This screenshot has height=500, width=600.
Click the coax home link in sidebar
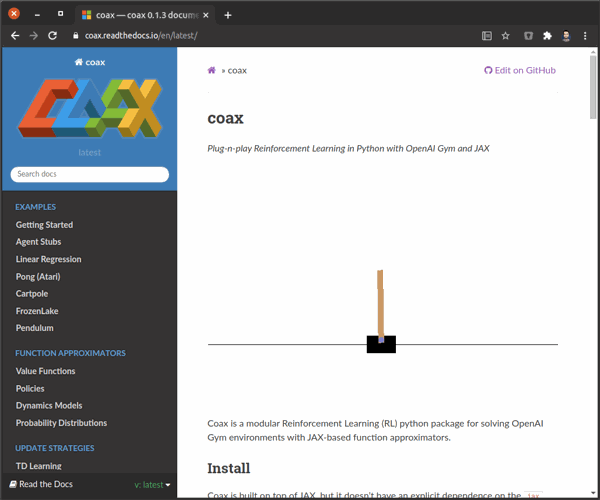[x=90, y=62]
